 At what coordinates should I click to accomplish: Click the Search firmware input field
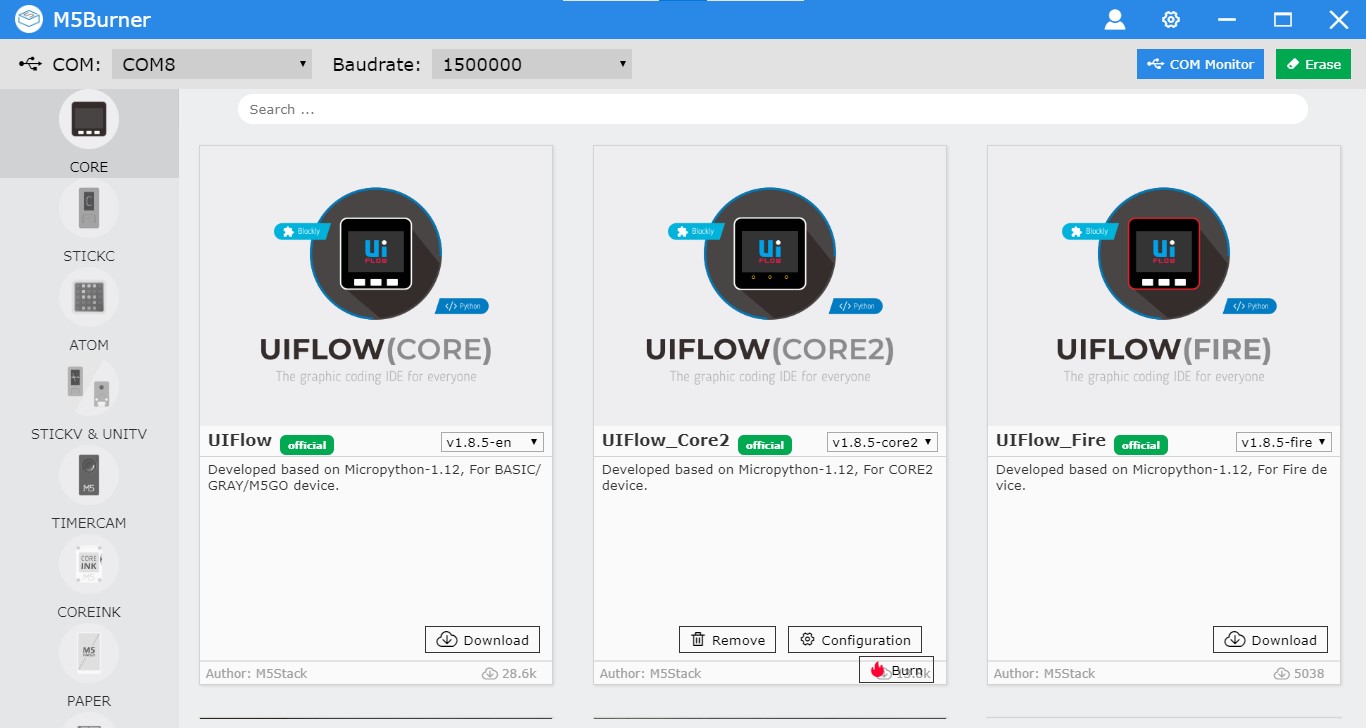(x=770, y=109)
